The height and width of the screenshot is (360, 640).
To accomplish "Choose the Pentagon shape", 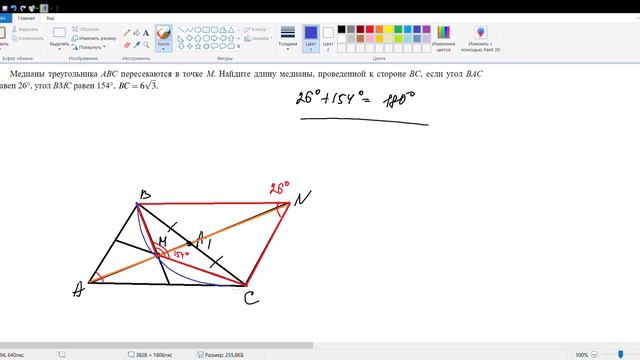I will [x=198, y=38].
